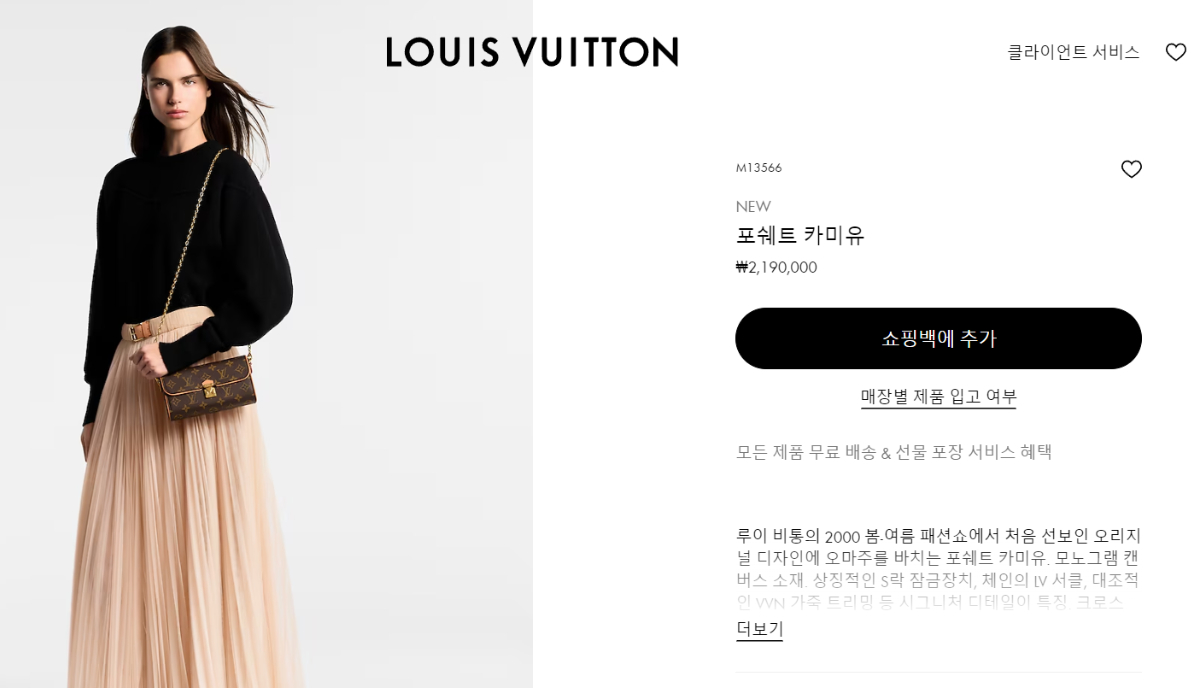Select the 포쉐트 카미유 product title
1200x688 pixels.
click(x=800, y=236)
